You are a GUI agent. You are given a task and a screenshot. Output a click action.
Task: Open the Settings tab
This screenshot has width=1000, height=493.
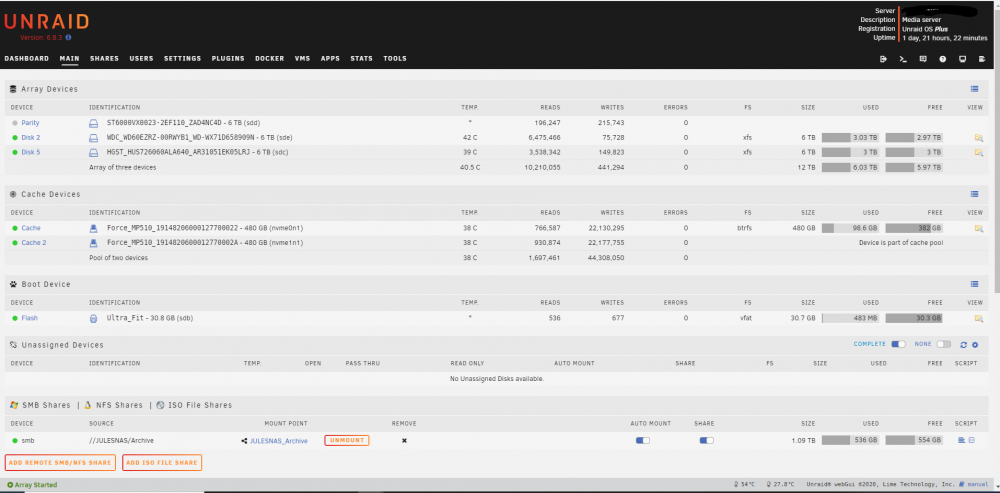pyautogui.click(x=182, y=59)
